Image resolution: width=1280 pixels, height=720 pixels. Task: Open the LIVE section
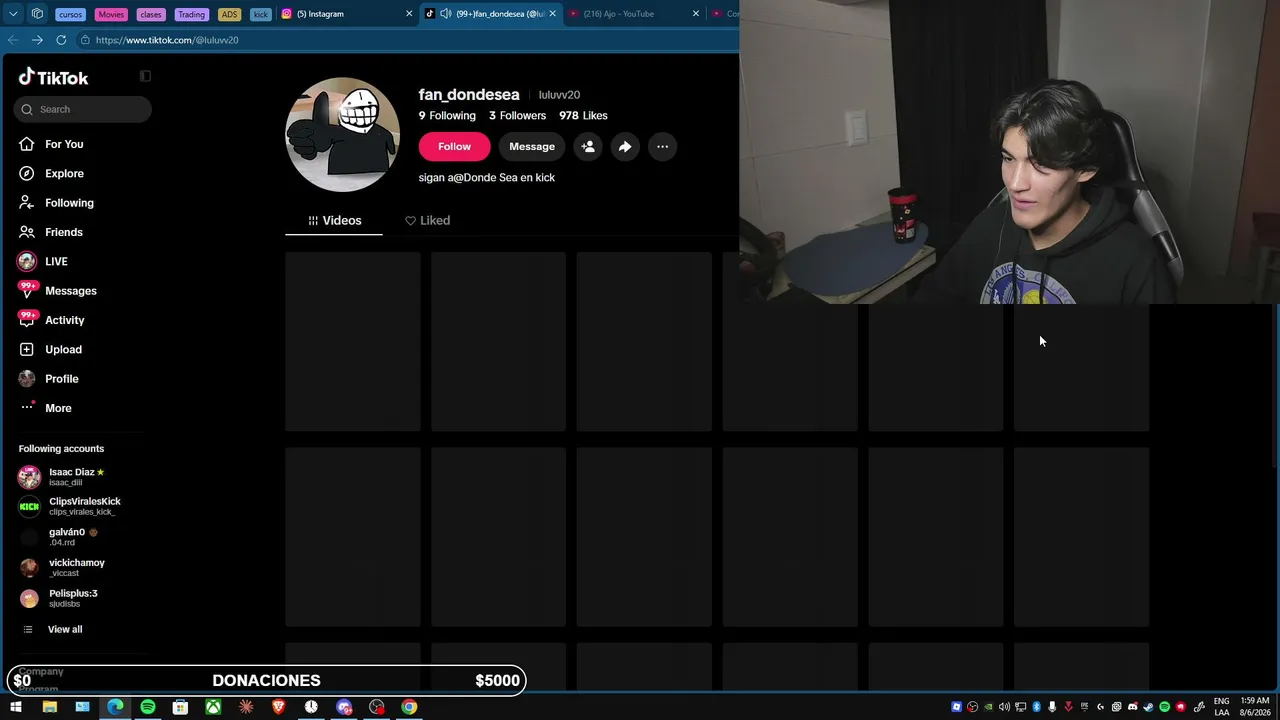[56, 261]
